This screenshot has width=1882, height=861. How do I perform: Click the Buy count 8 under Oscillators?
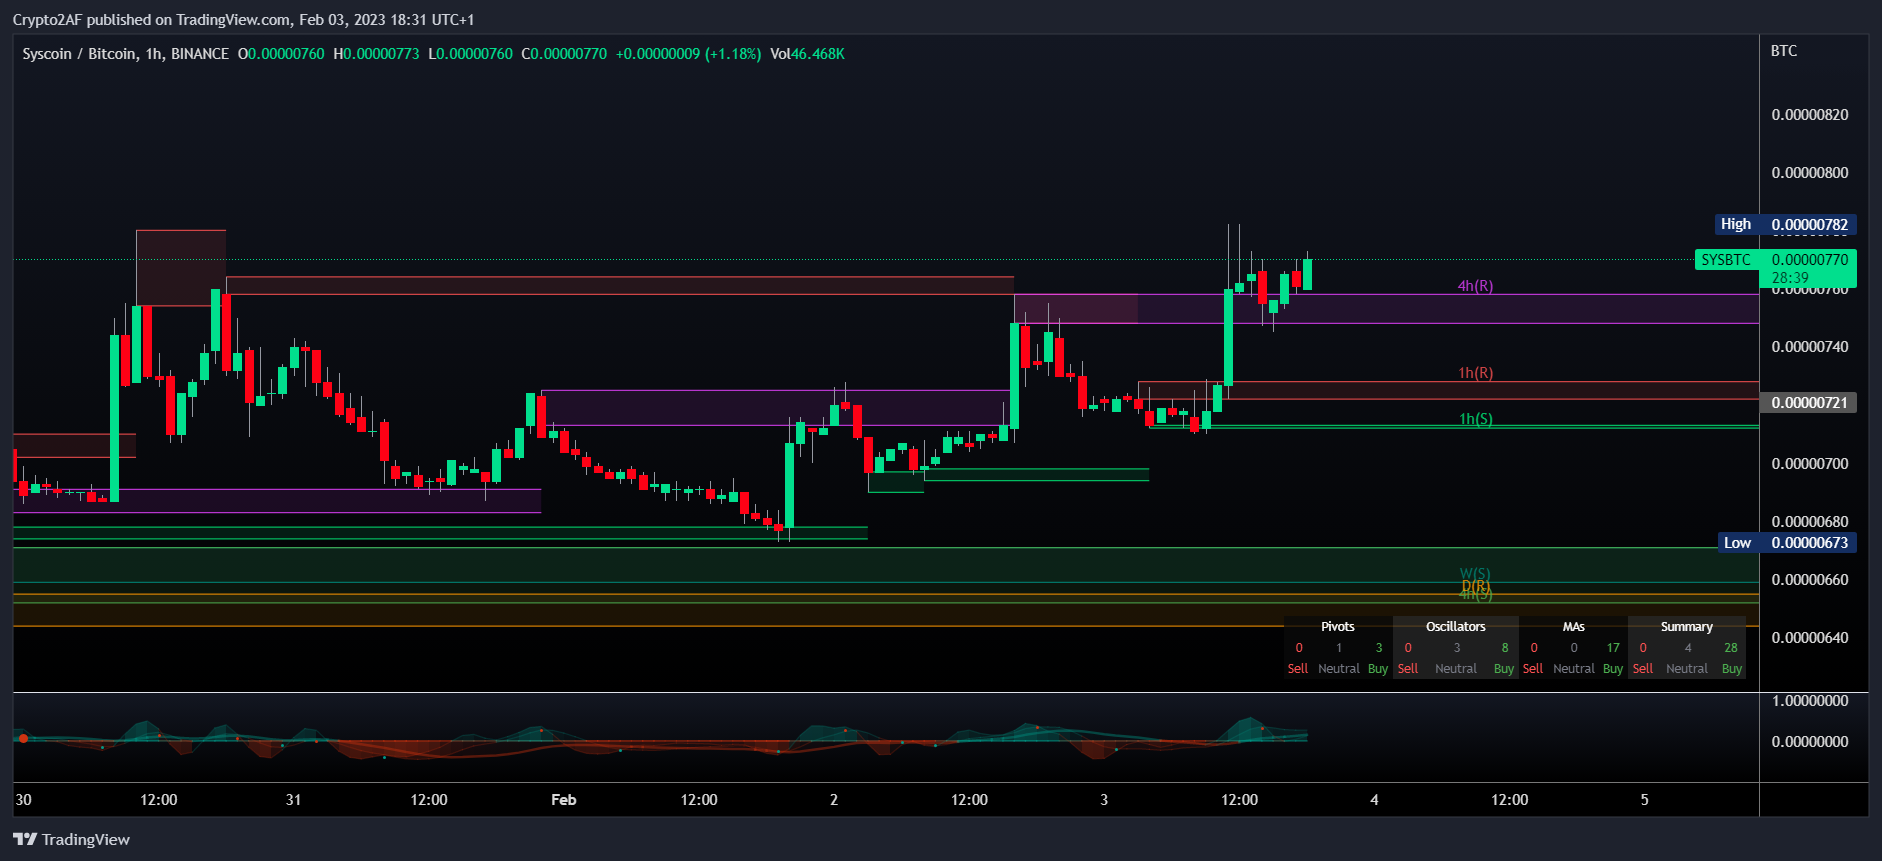pyautogui.click(x=1504, y=648)
